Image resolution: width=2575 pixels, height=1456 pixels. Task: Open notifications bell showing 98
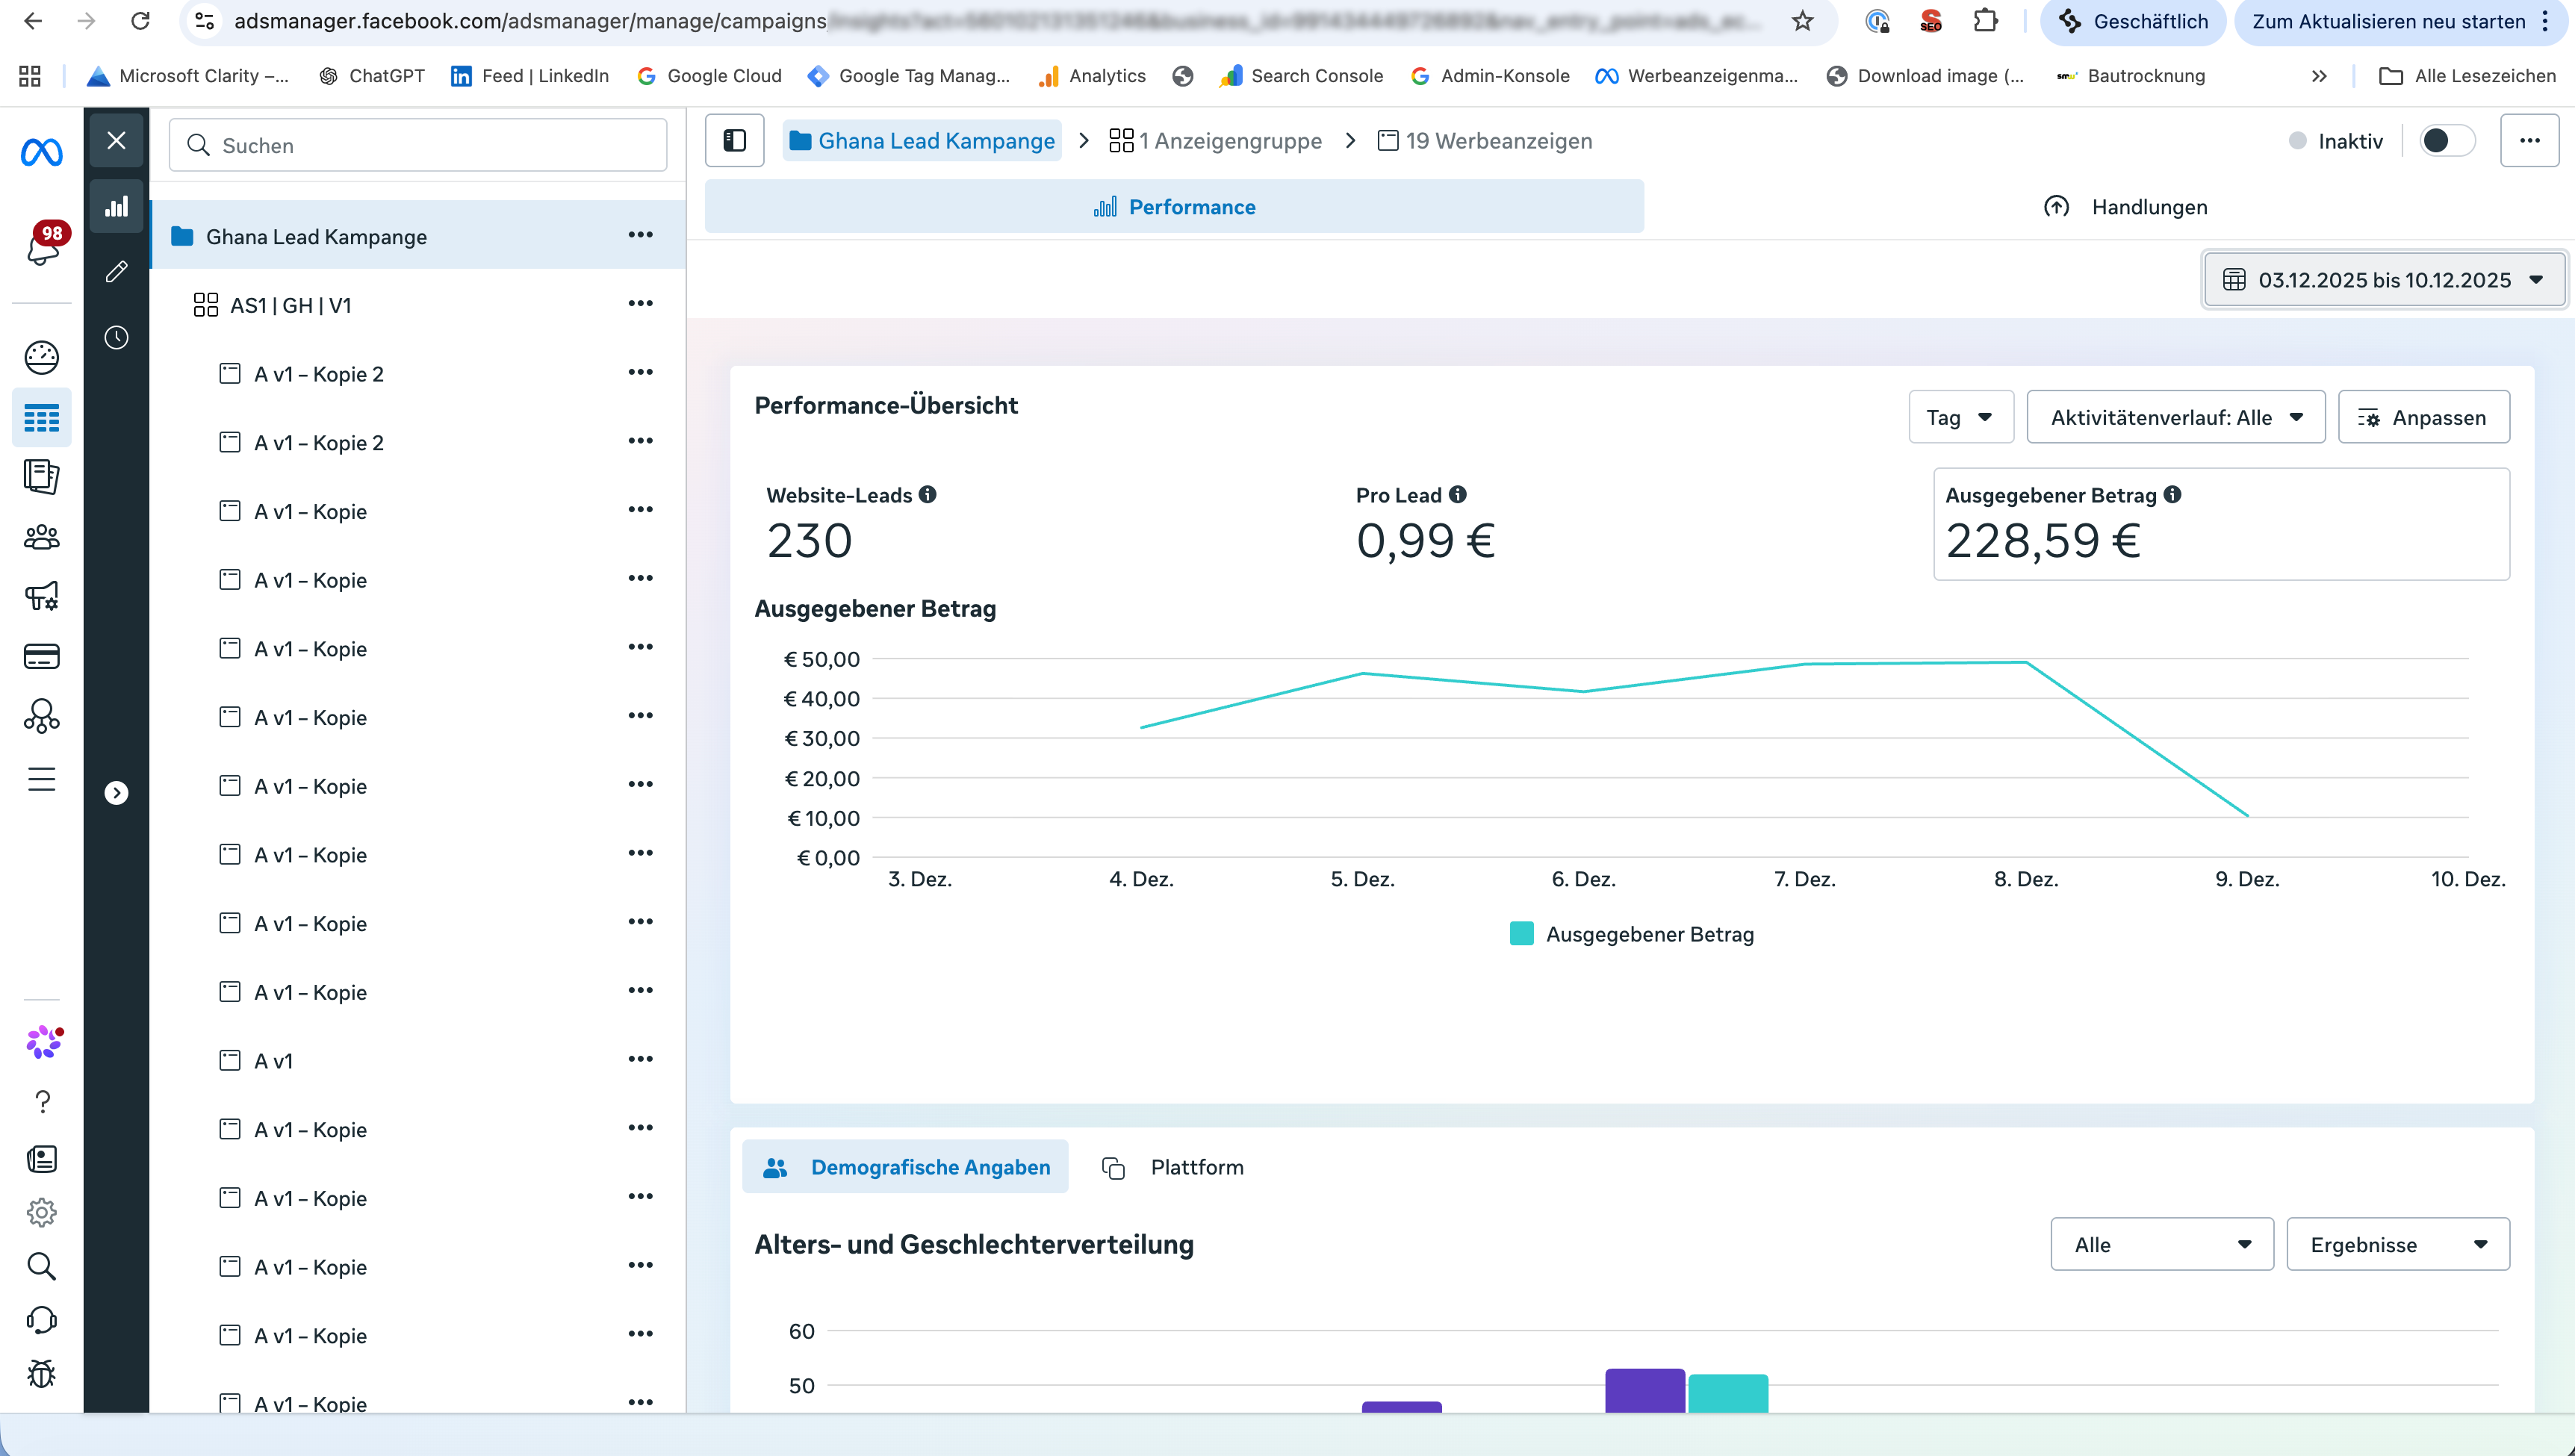[x=44, y=245]
